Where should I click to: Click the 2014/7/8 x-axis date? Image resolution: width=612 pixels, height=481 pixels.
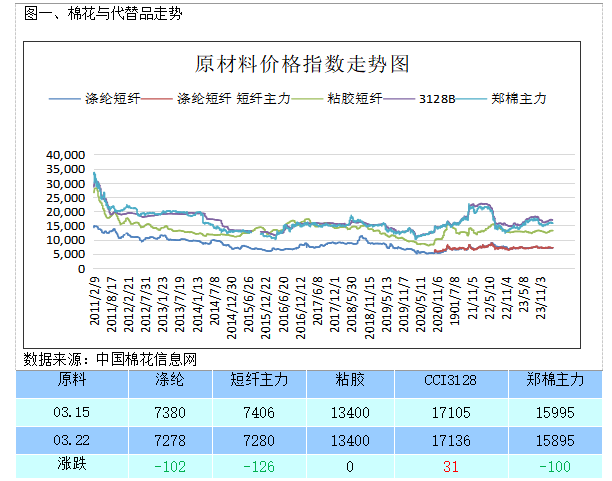click(215, 301)
